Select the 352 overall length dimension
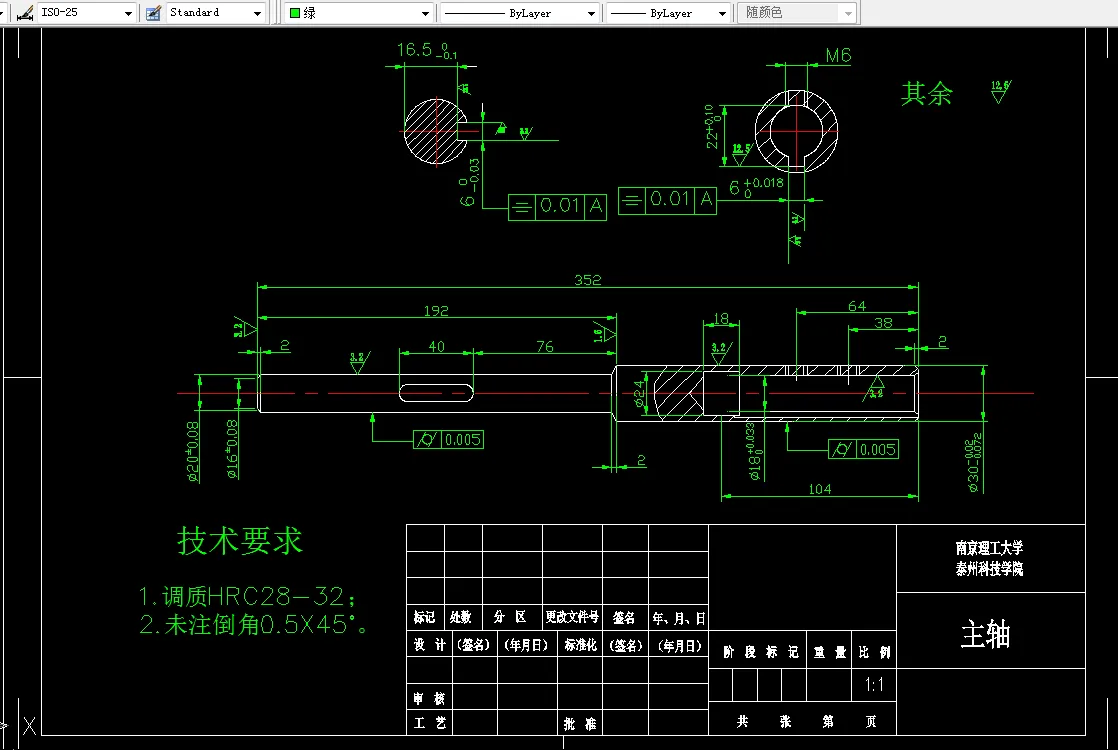Screen dimensions: 1118x750 click(588, 280)
